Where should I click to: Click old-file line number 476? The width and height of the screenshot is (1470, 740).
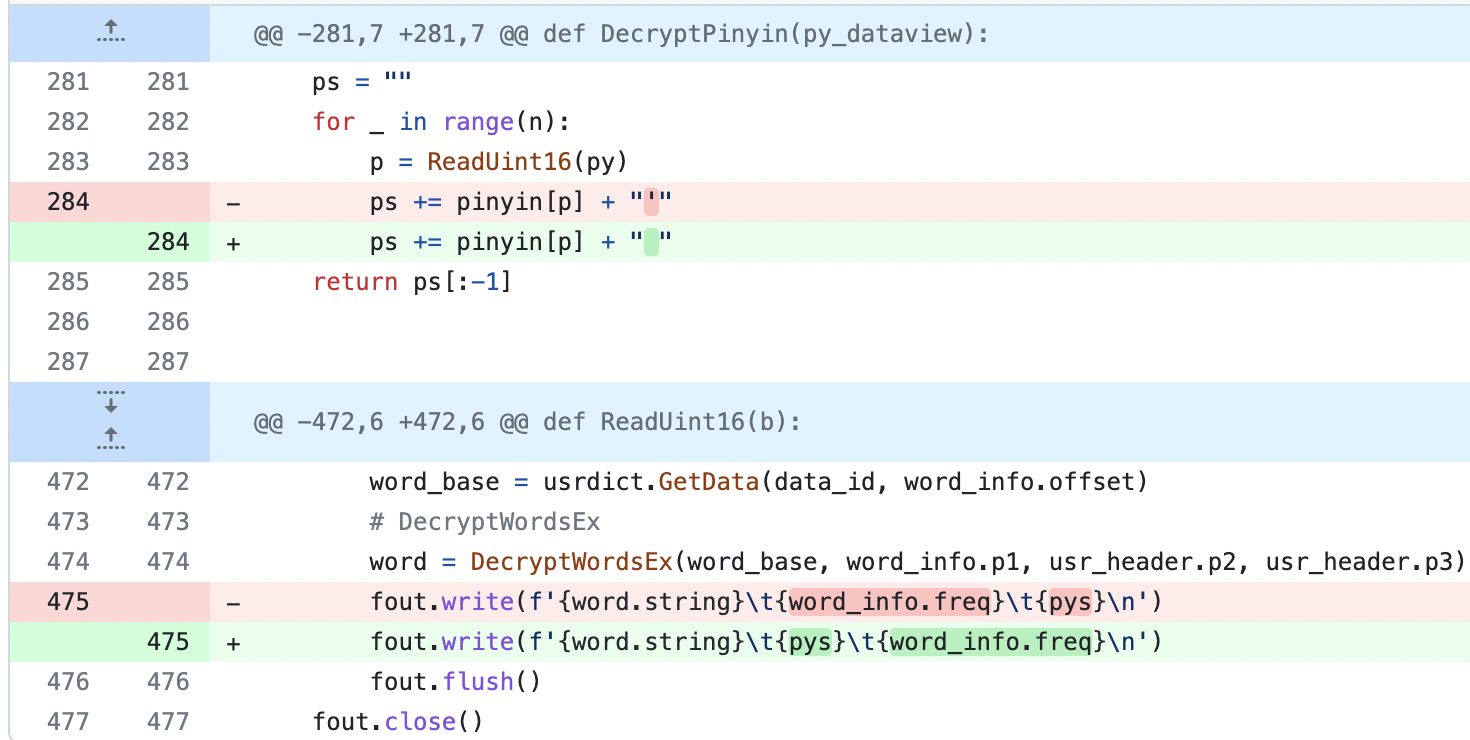click(68, 682)
